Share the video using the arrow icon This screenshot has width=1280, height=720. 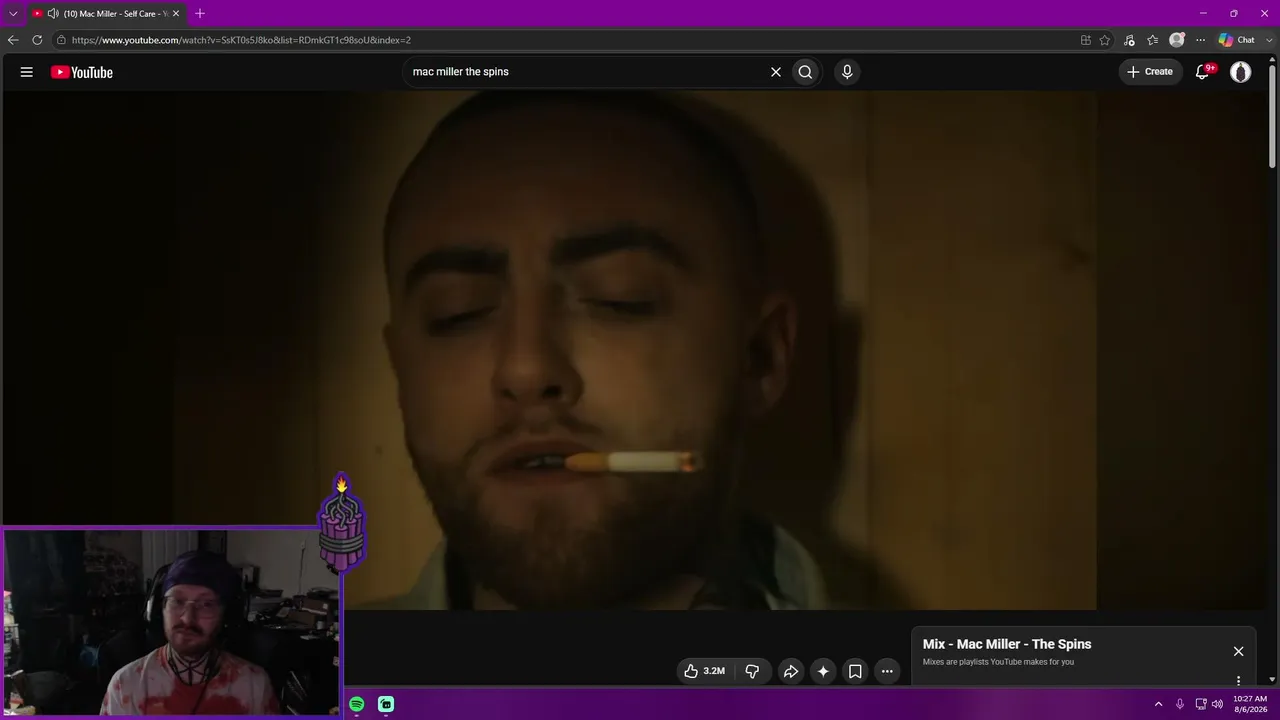(x=790, y=671)
